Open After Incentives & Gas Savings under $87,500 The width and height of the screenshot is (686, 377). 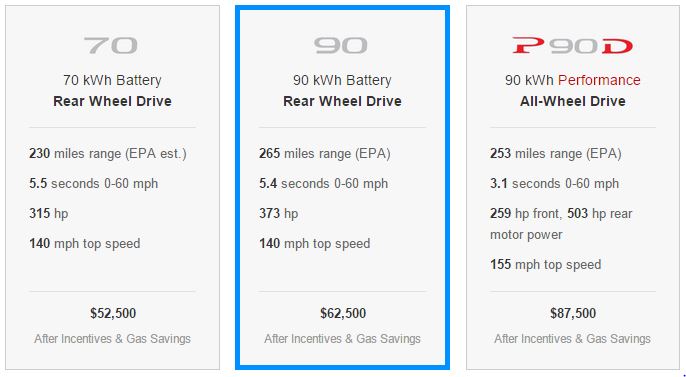point(573,339)
